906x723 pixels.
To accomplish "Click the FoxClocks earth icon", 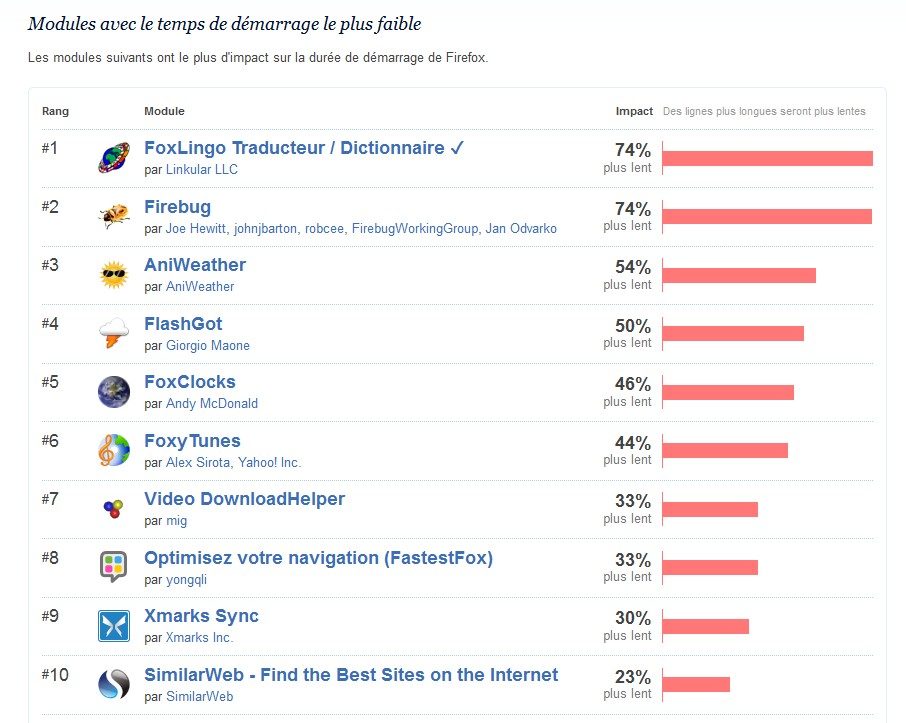I will pyautogui.click(x=114, y=392).
